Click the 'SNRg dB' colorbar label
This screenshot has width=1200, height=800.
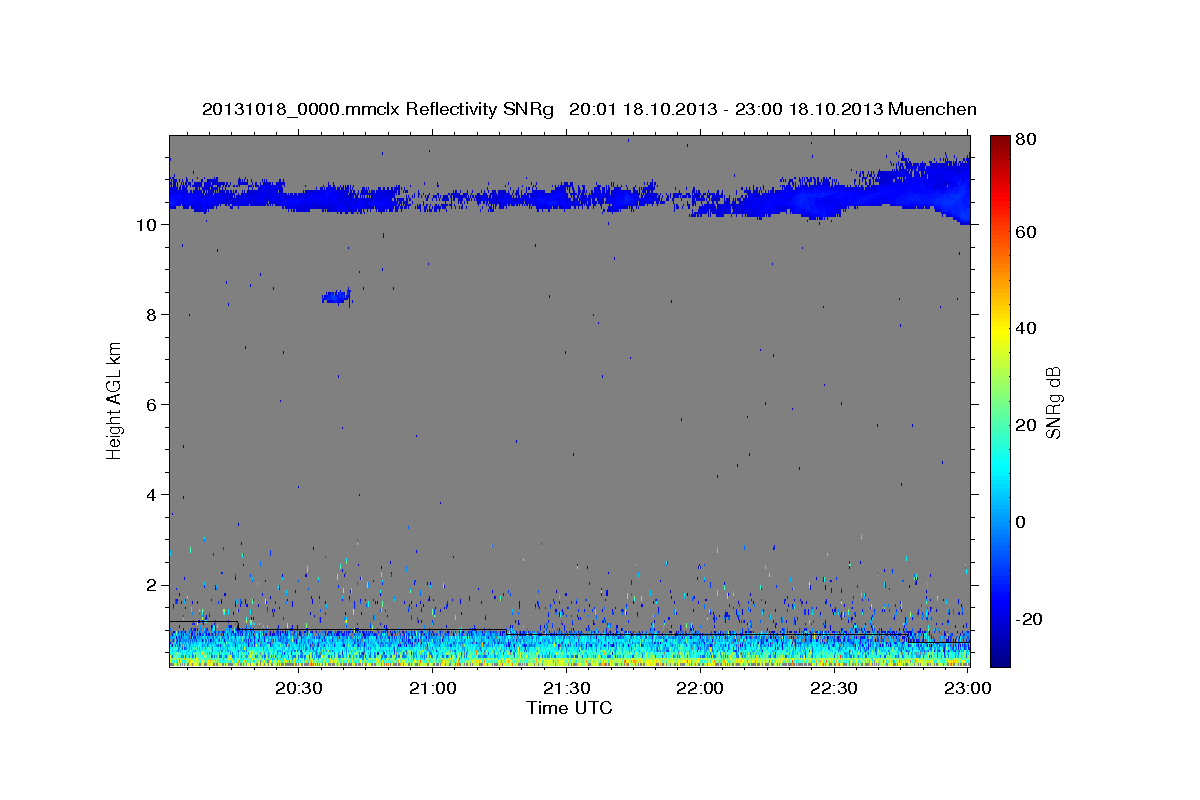(x=1053, y=401)
